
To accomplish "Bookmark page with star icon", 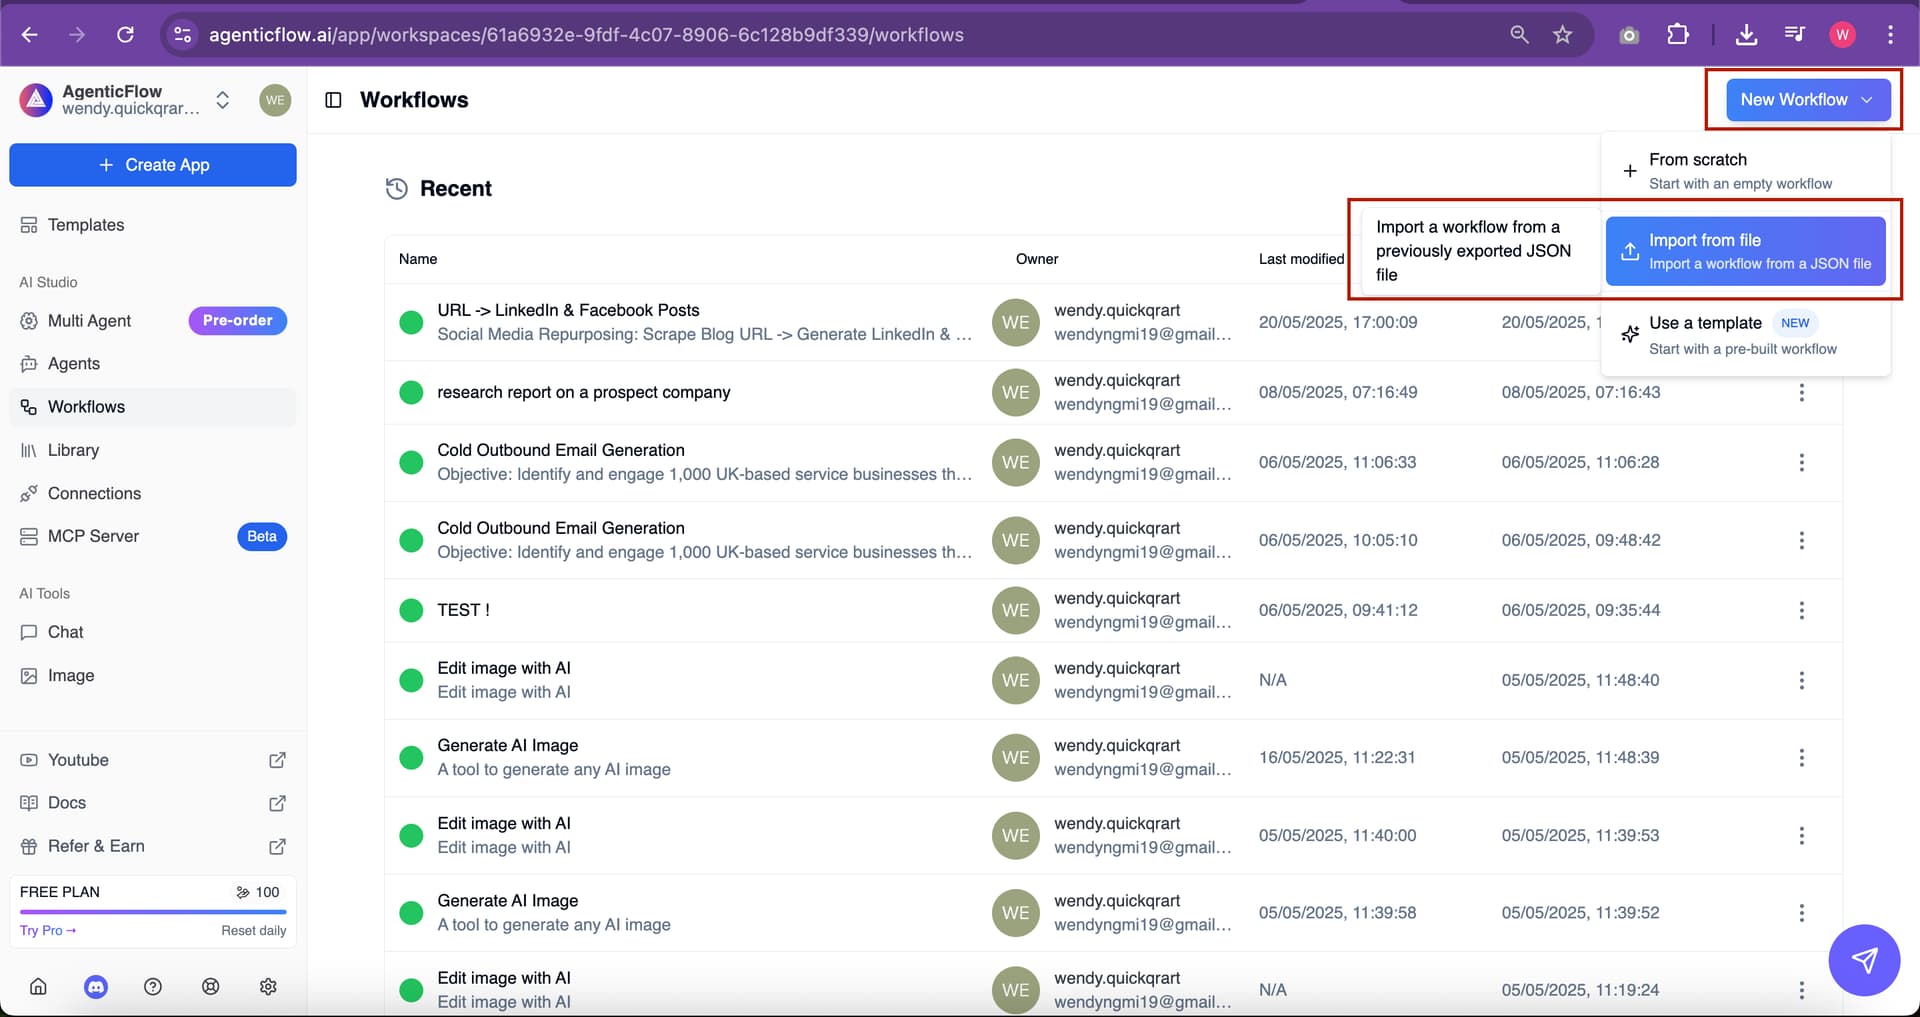I will click(1562, 35).
